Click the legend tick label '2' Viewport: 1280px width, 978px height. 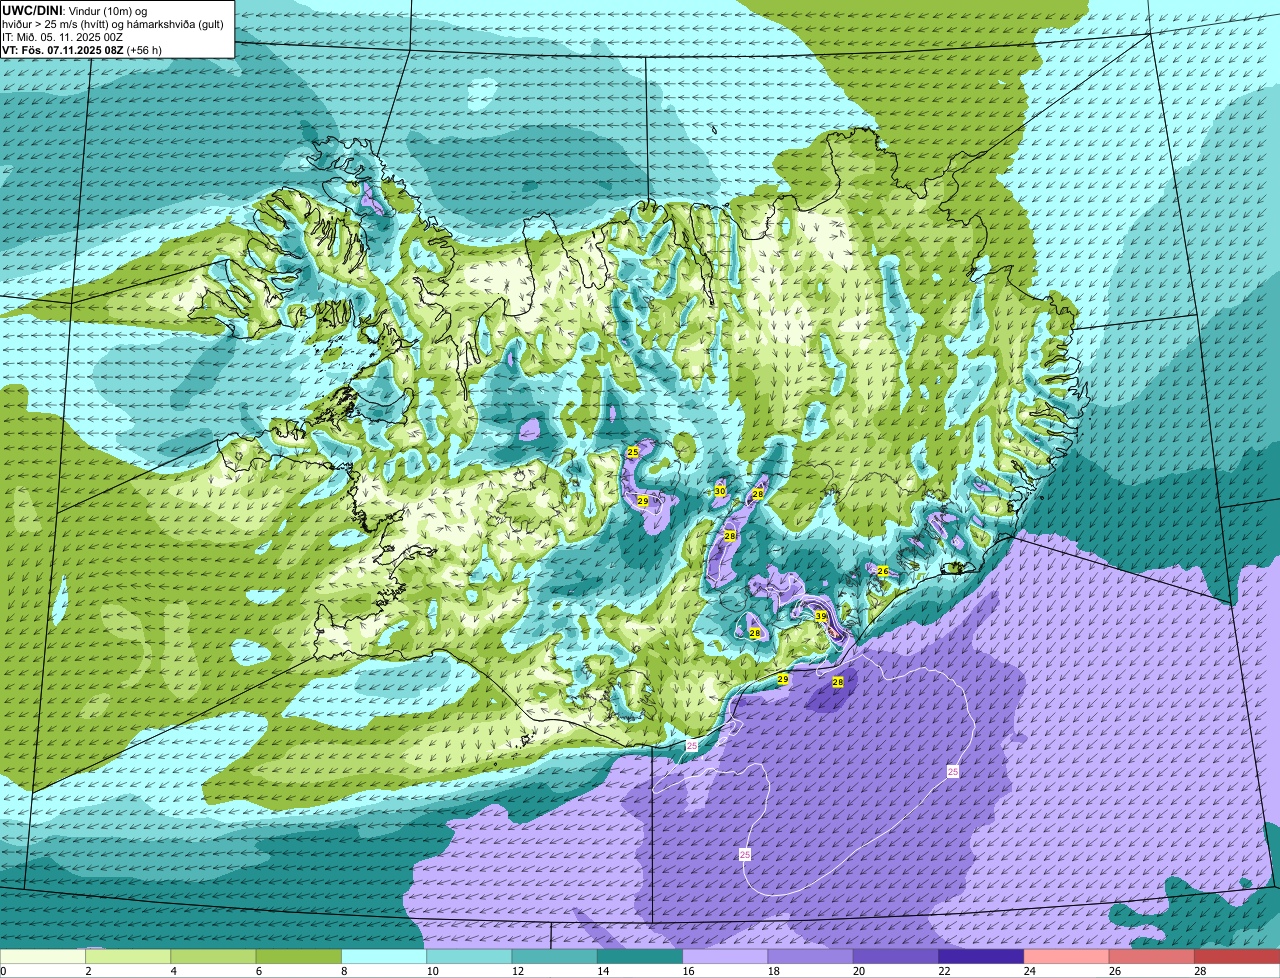coord(88,971)
